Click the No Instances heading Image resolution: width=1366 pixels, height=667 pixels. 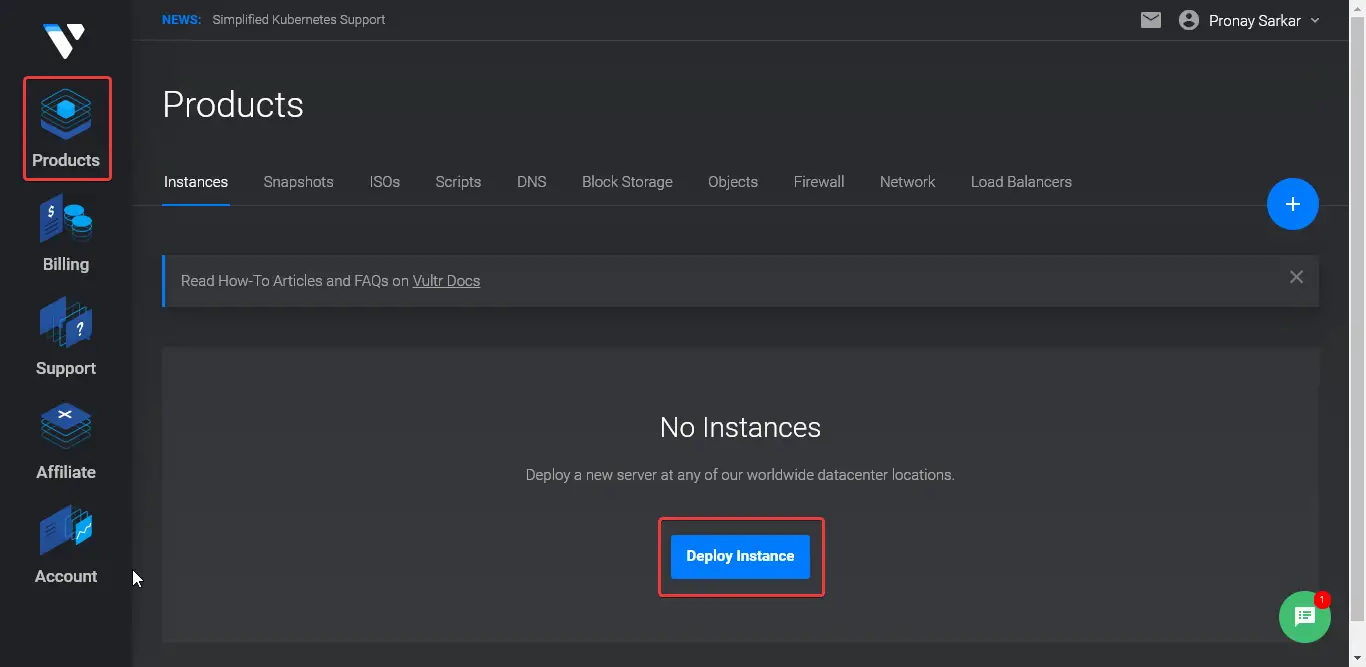[740, 427]
